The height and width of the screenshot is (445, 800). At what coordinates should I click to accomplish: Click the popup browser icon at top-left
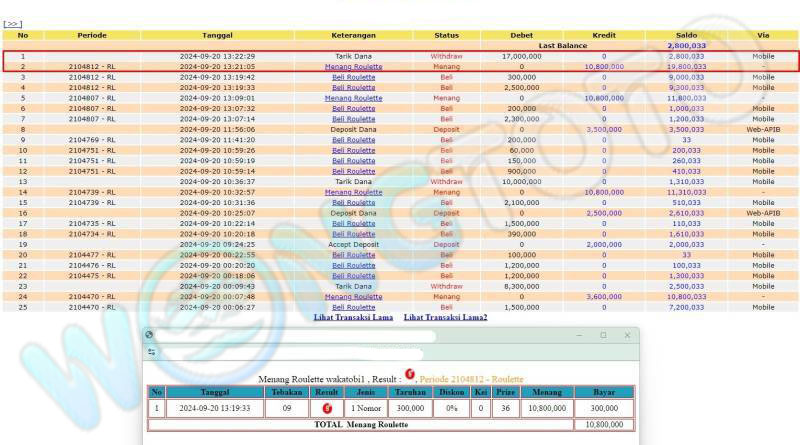click(x=149, y=335)
